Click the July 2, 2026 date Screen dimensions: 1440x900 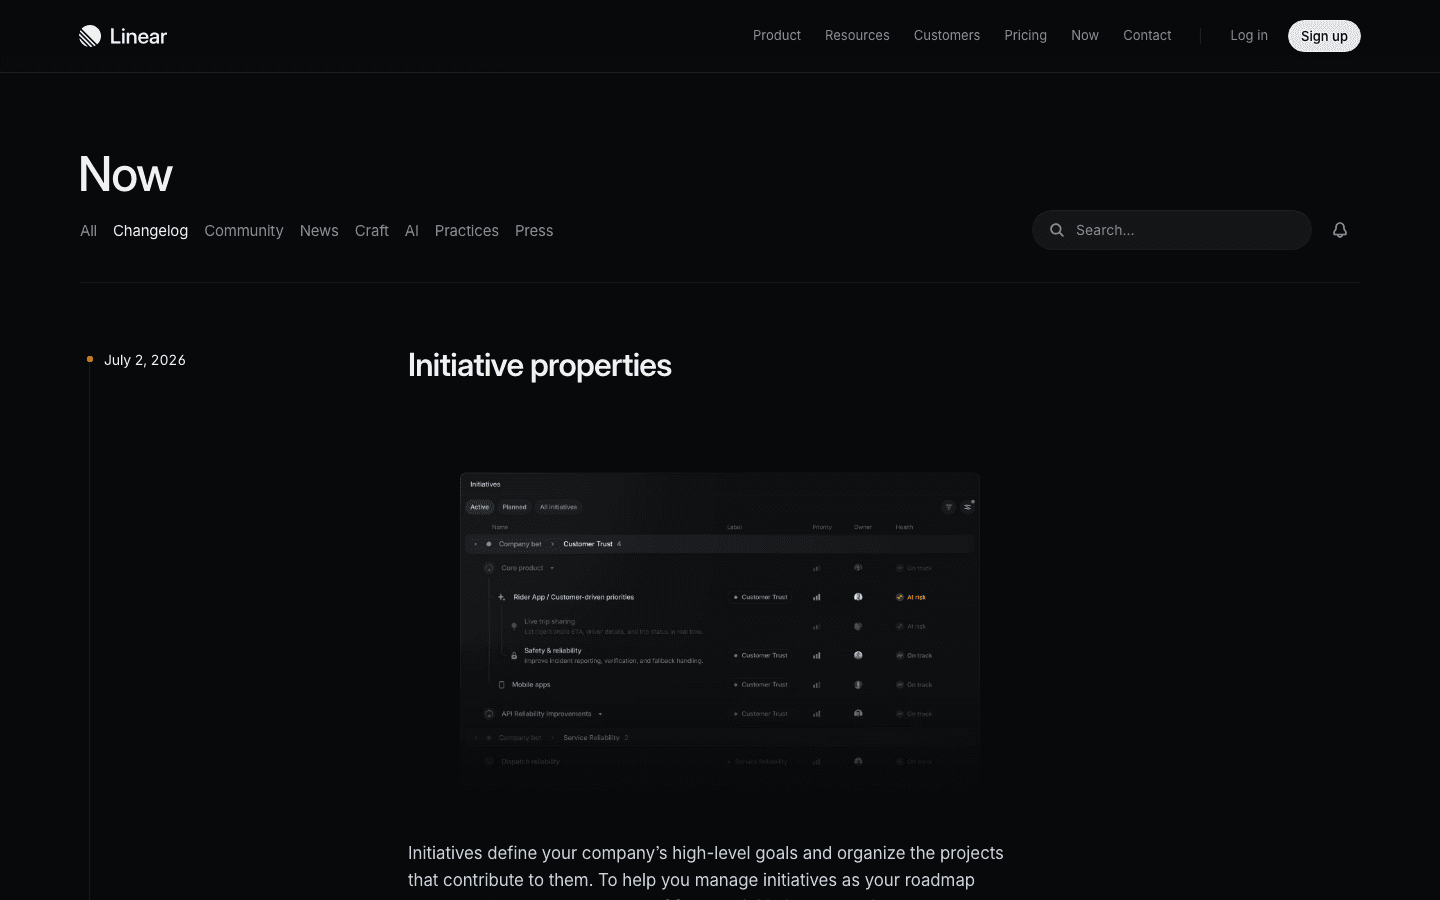(x=145, y=360)
